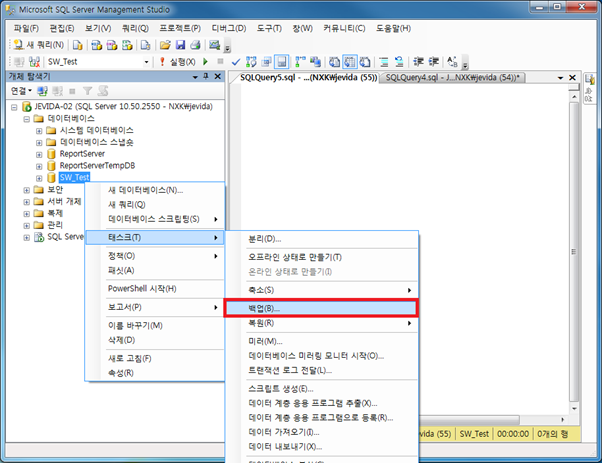Click the Activity Monitor icon in the toolbar

click(214, 45)
